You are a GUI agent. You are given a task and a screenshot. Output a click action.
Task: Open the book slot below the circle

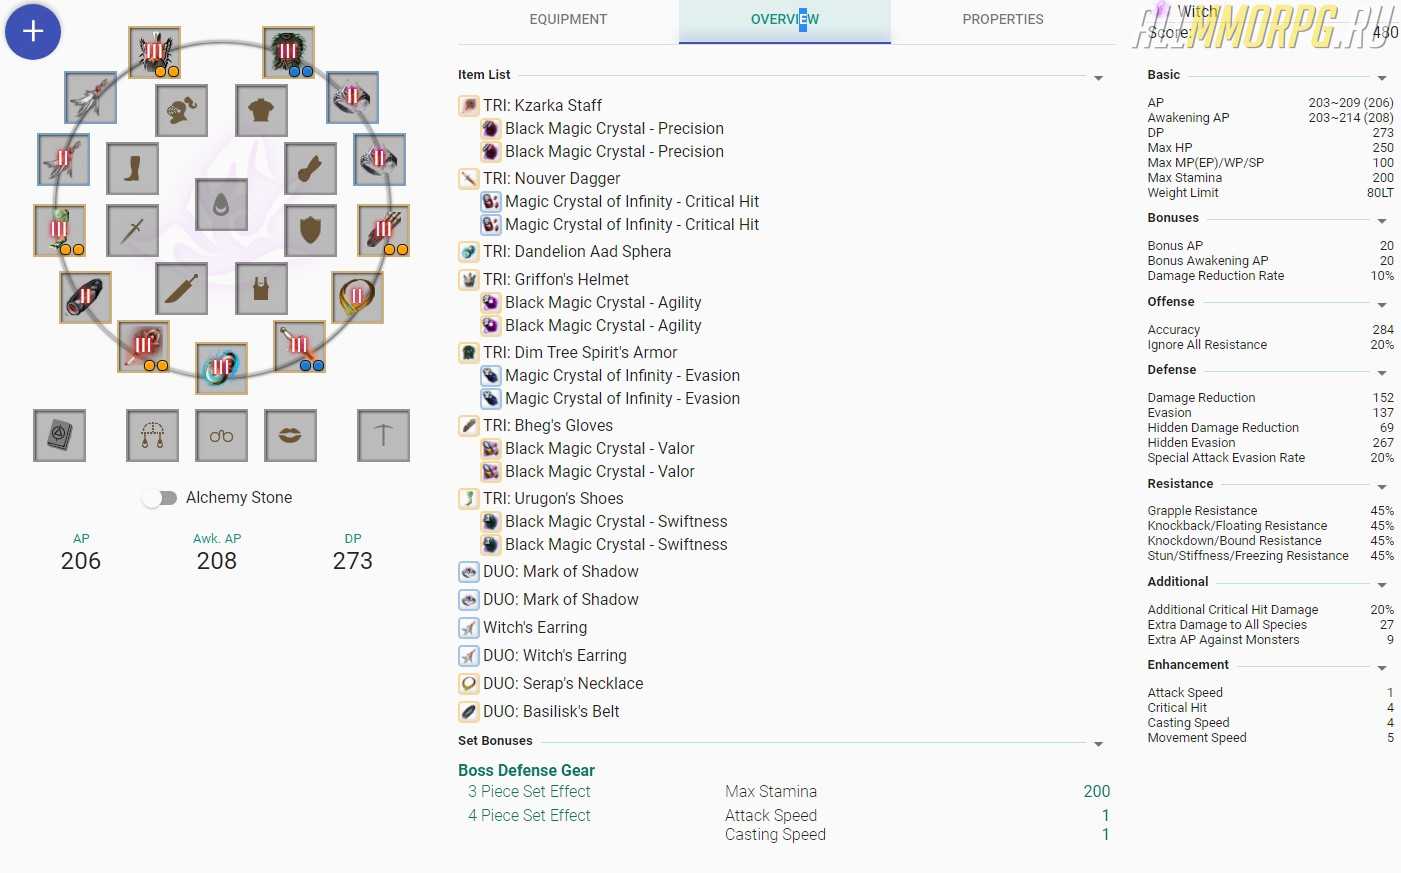pos(59,435)
